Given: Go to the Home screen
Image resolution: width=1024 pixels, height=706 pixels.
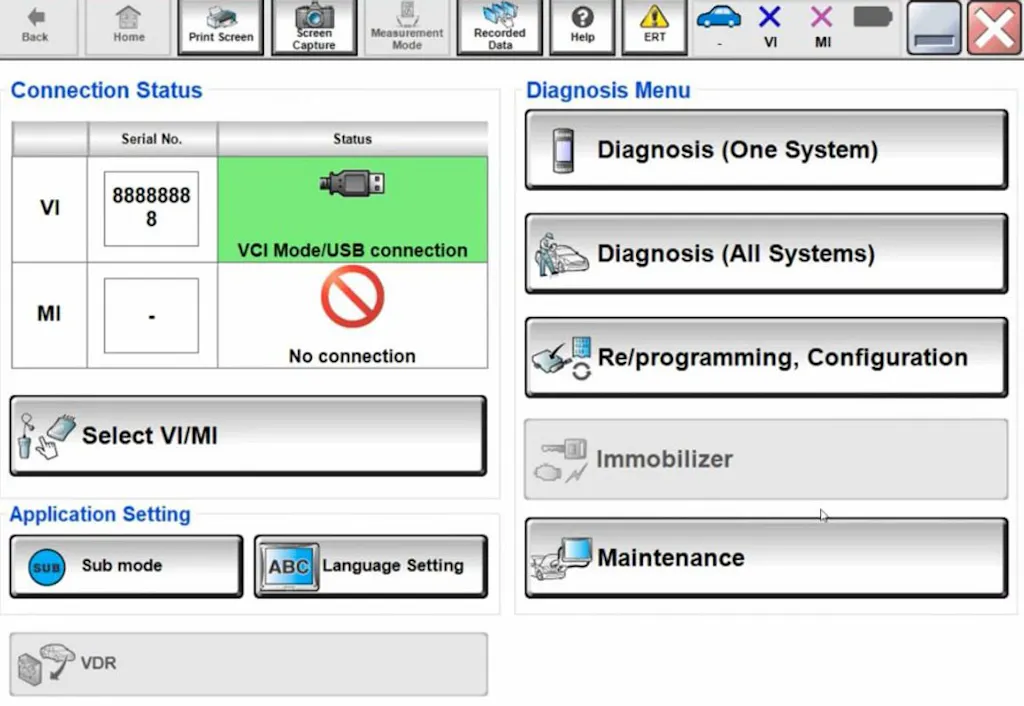Looking at the screenshot, I should click(128, 26).
